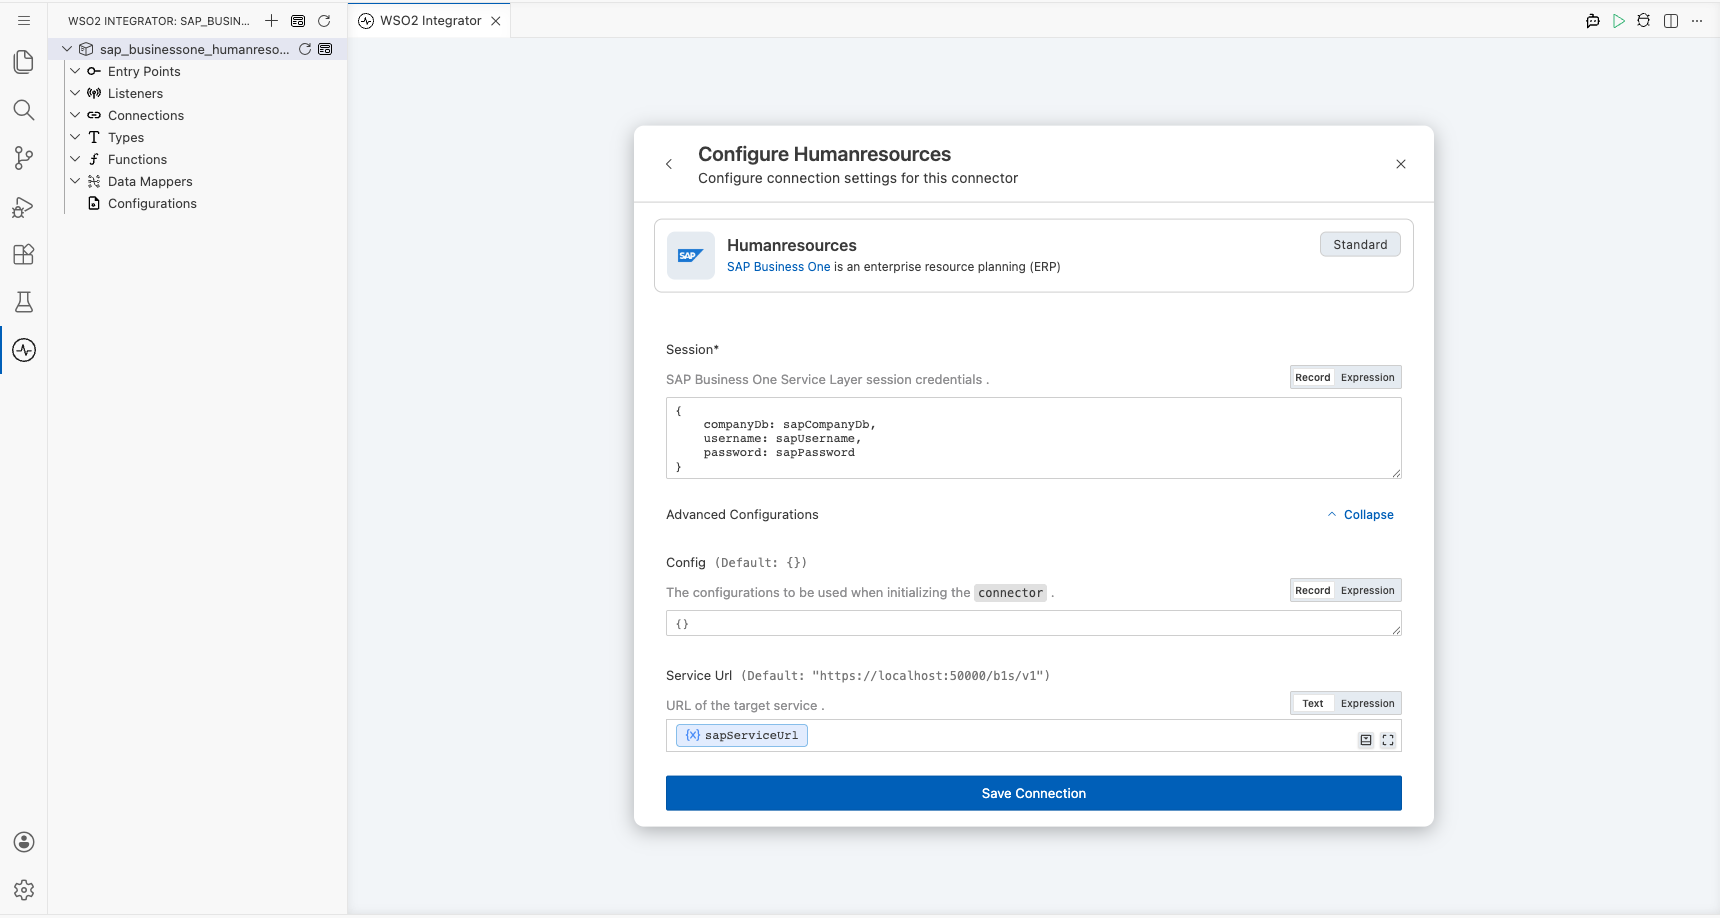Viewport: 1720px width, 918px height.
Task: Open Run and Debug icon
Action: [24, 206]
